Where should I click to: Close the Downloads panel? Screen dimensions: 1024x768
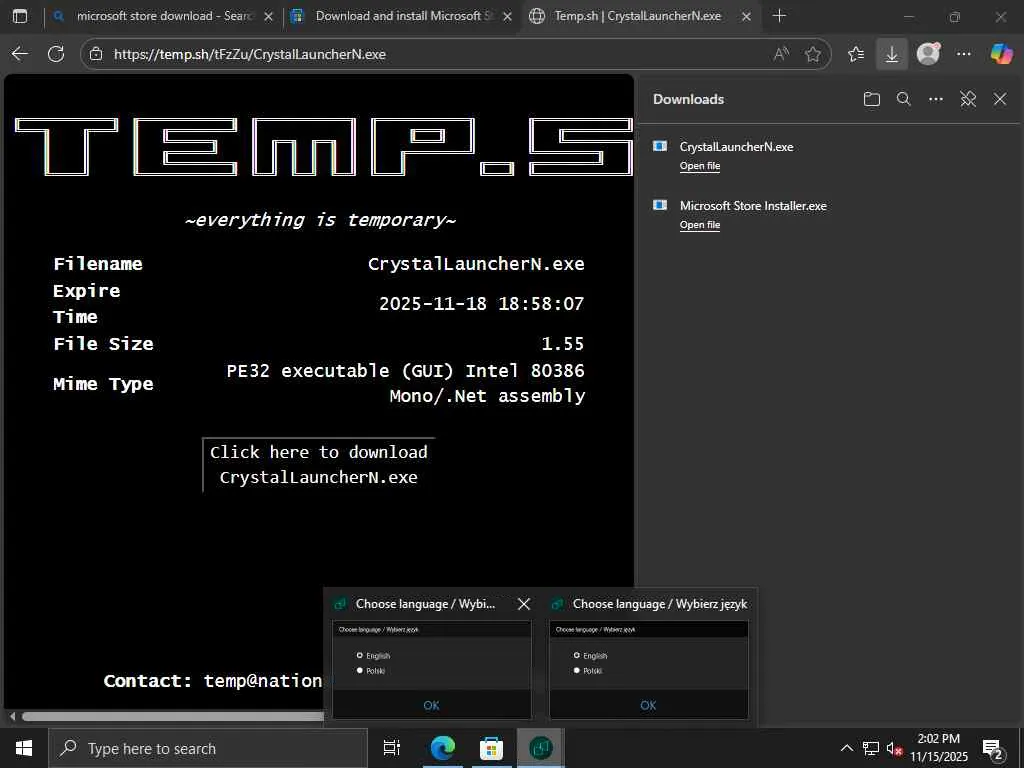pyautogui.click(x=1000, y=99)
